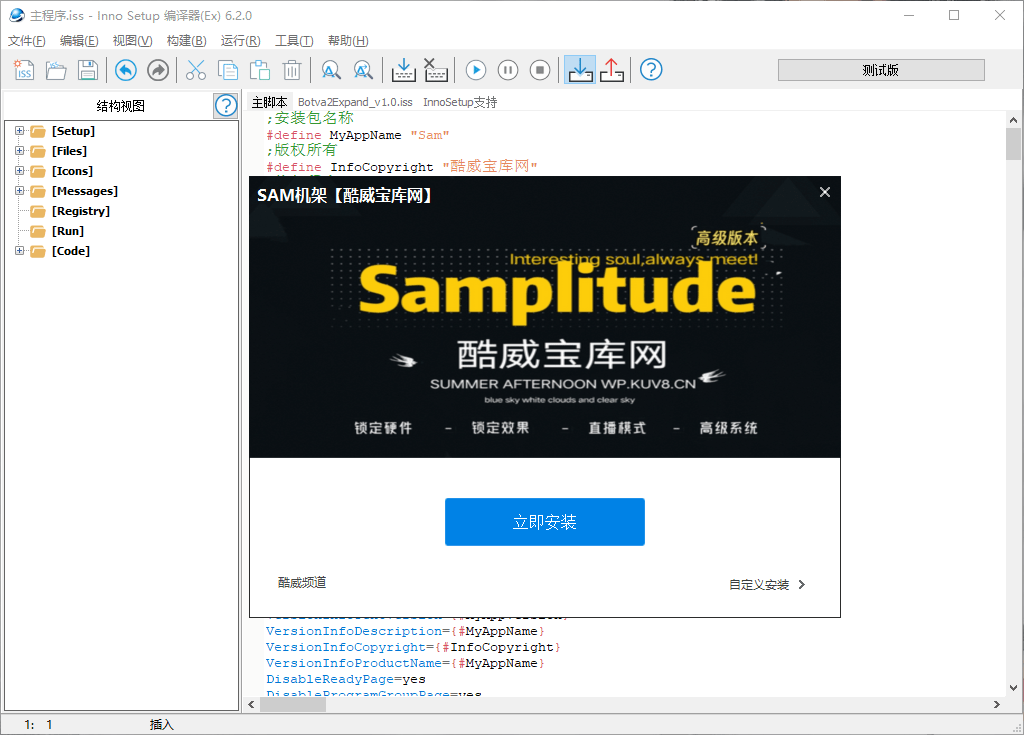Image resolution: width=1024 pixels, height=735 pixels.
Task: Click the scroll-up arrow of editor
Action: (1013, 120)
